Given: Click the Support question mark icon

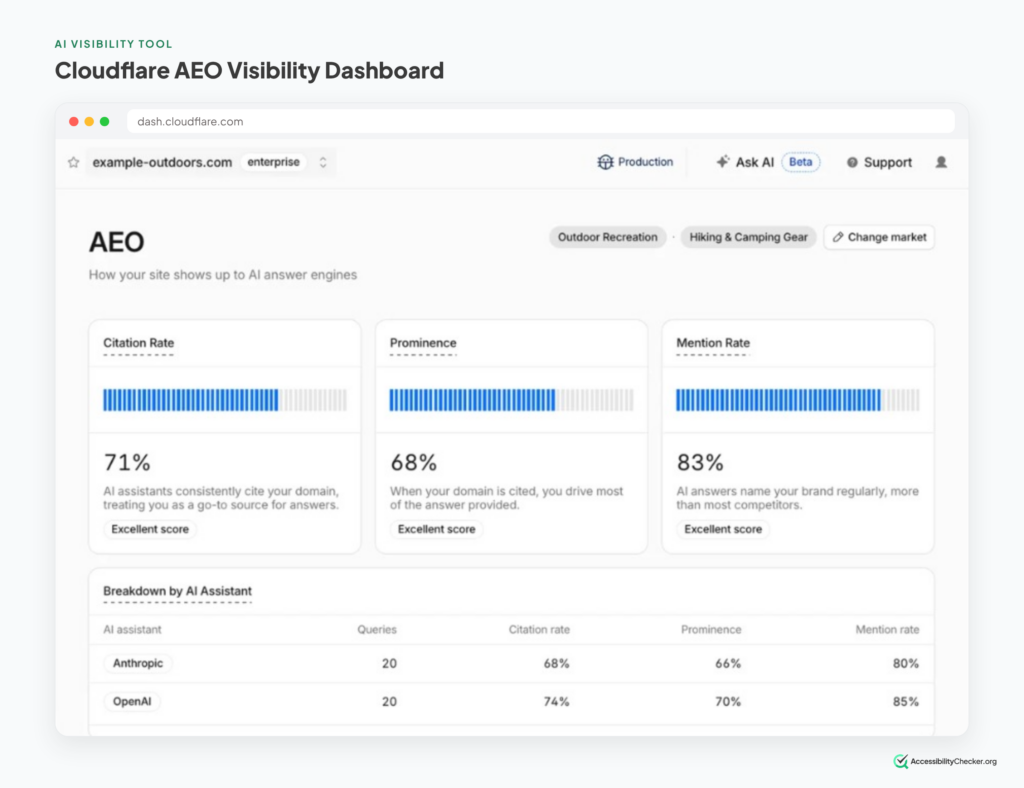Looking at the screenshot, I should point(852,163).
